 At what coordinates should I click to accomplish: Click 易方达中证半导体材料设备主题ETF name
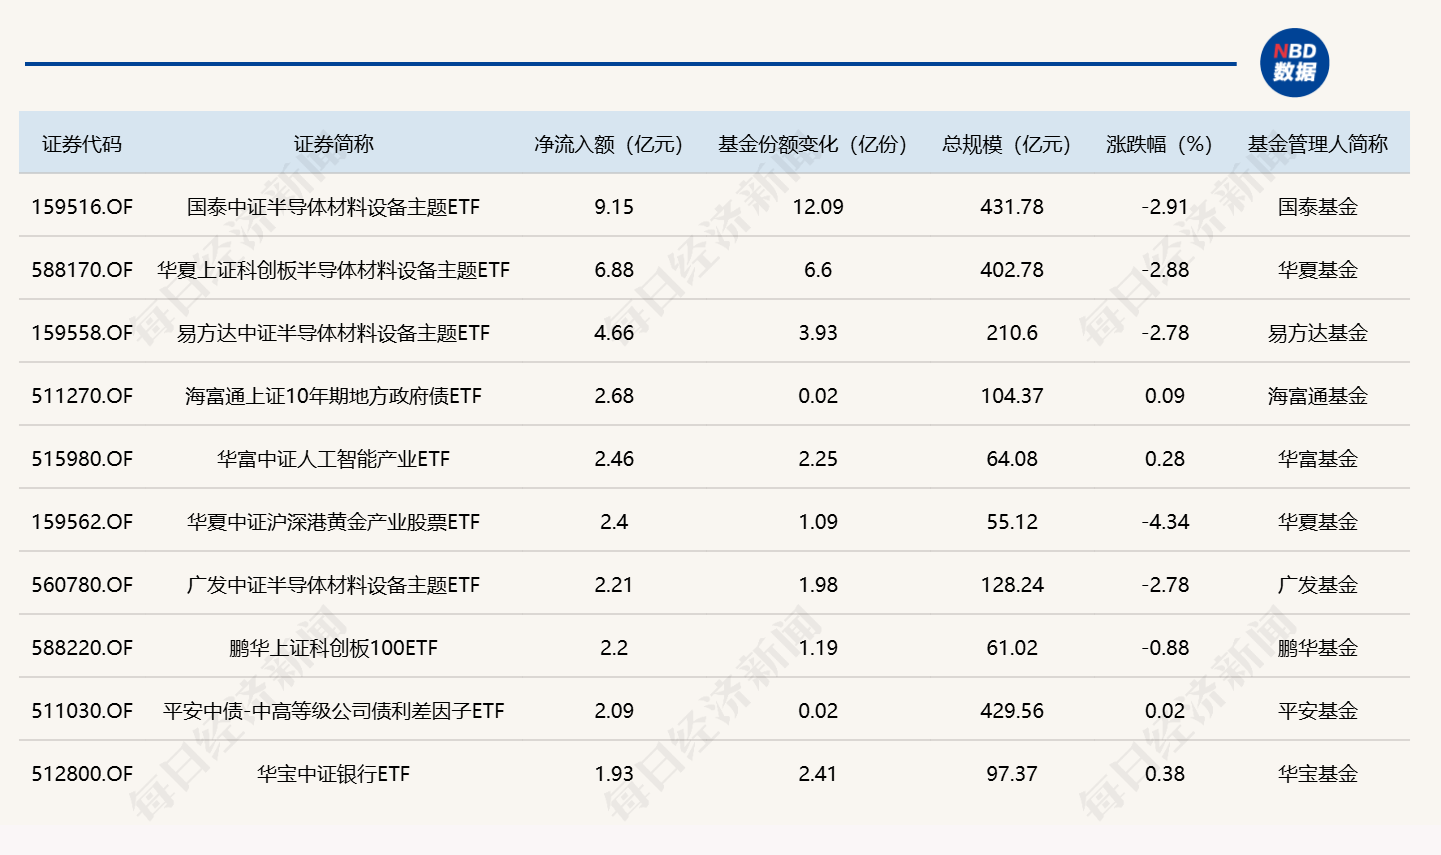(x=333, y=333)
